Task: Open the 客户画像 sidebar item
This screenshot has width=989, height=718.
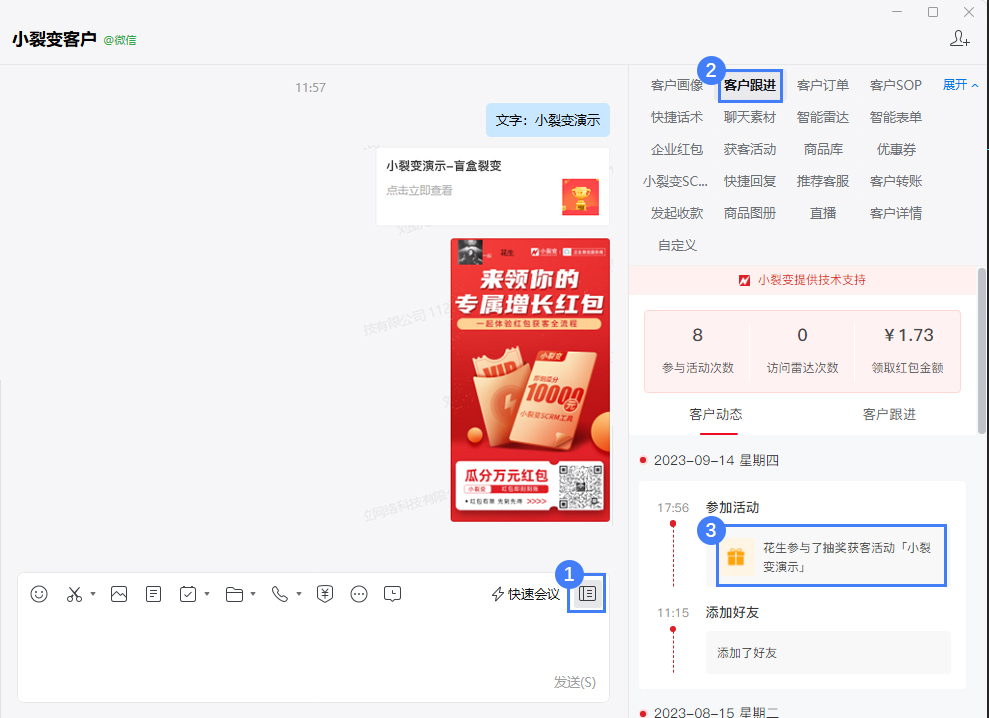Action: pos(677,85)
